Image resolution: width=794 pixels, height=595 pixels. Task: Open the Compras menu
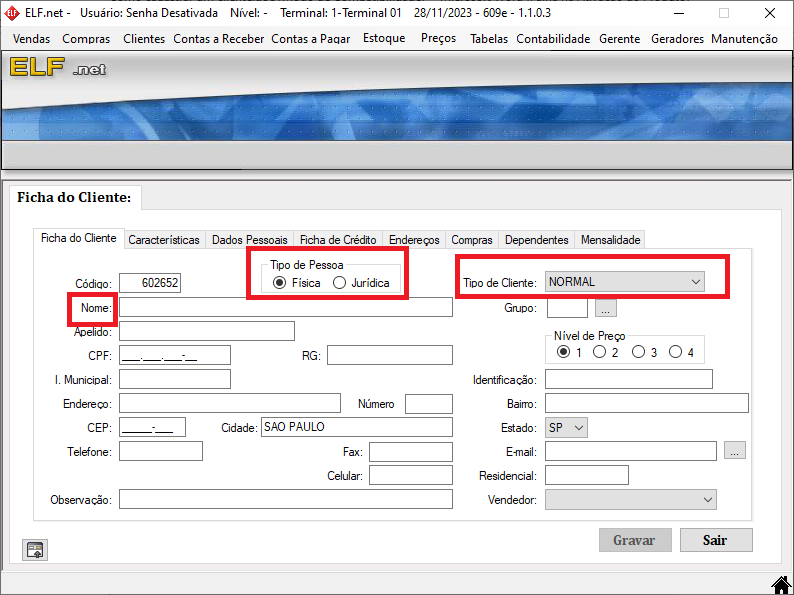[86, 39]
